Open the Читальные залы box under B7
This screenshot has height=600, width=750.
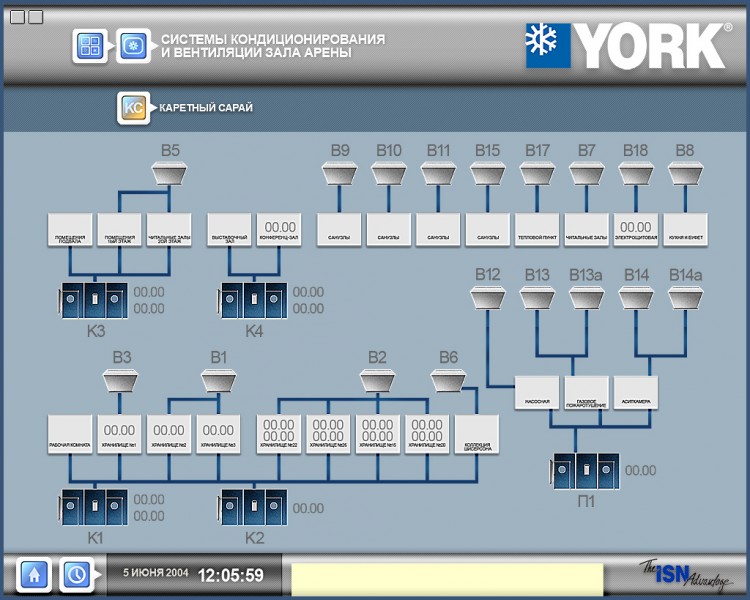[586, 230]
